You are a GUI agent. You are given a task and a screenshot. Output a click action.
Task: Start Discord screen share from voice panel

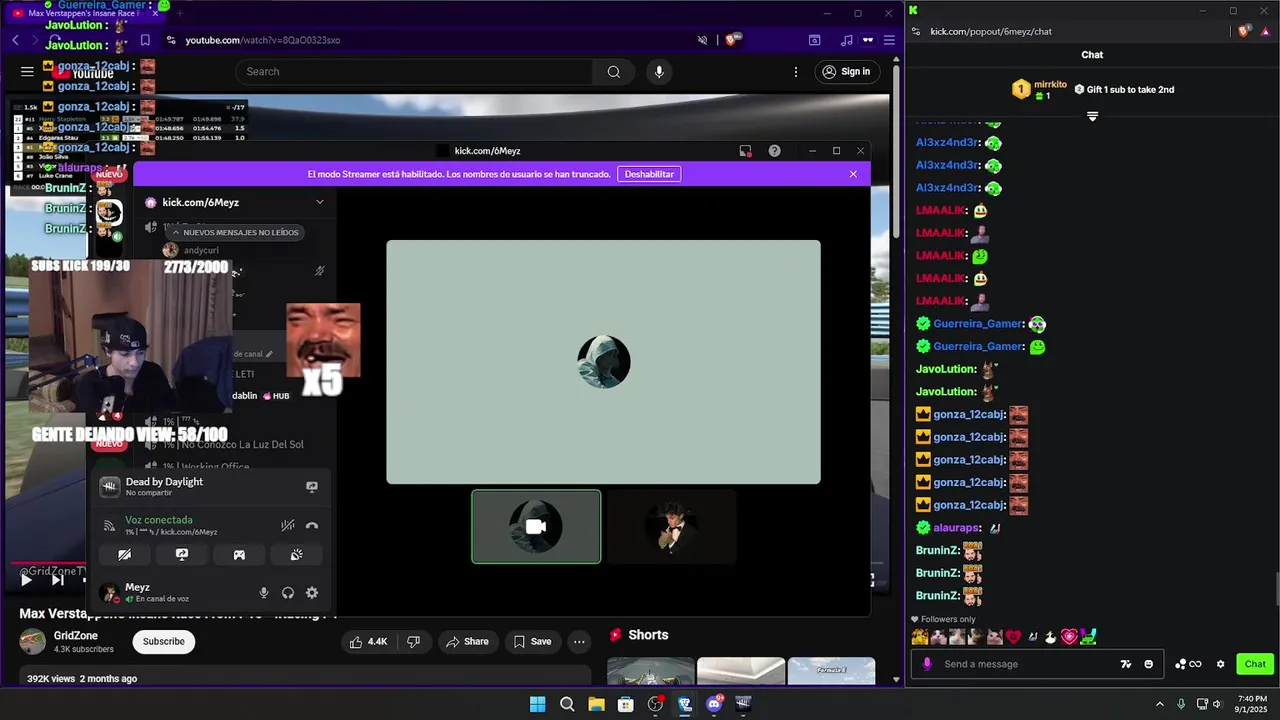tap(182, 554)
